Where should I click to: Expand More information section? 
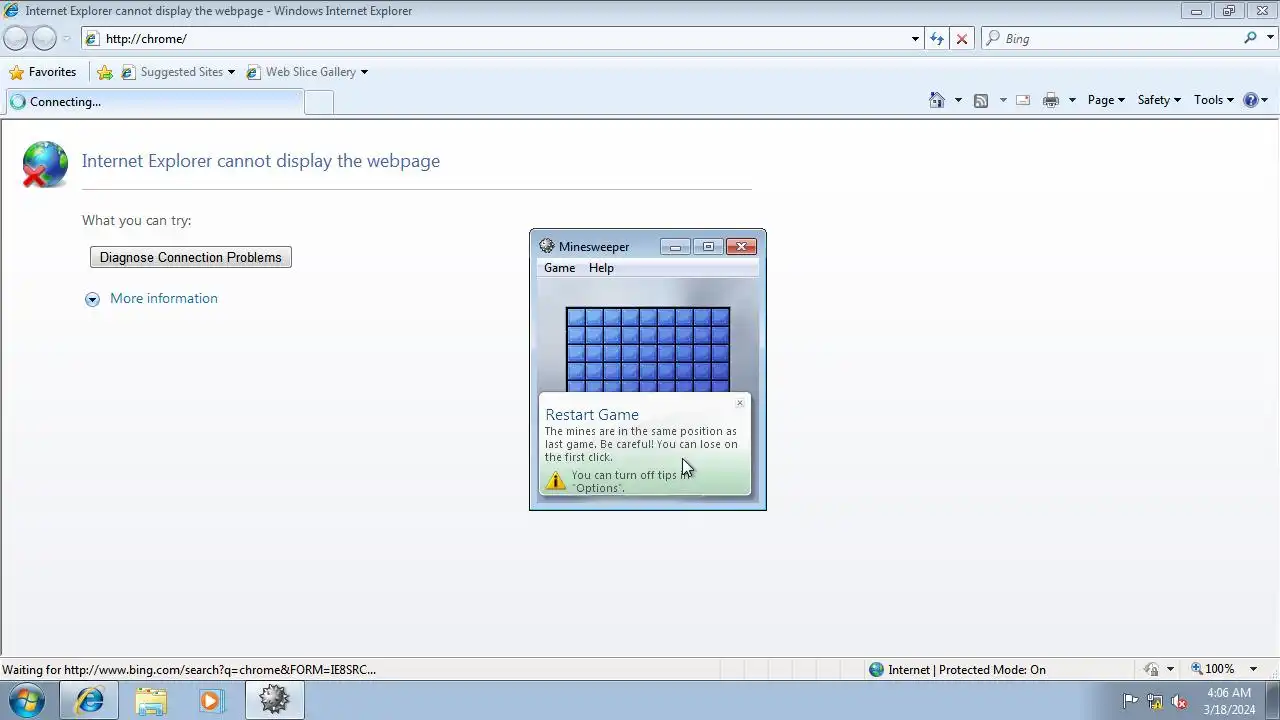92,299
